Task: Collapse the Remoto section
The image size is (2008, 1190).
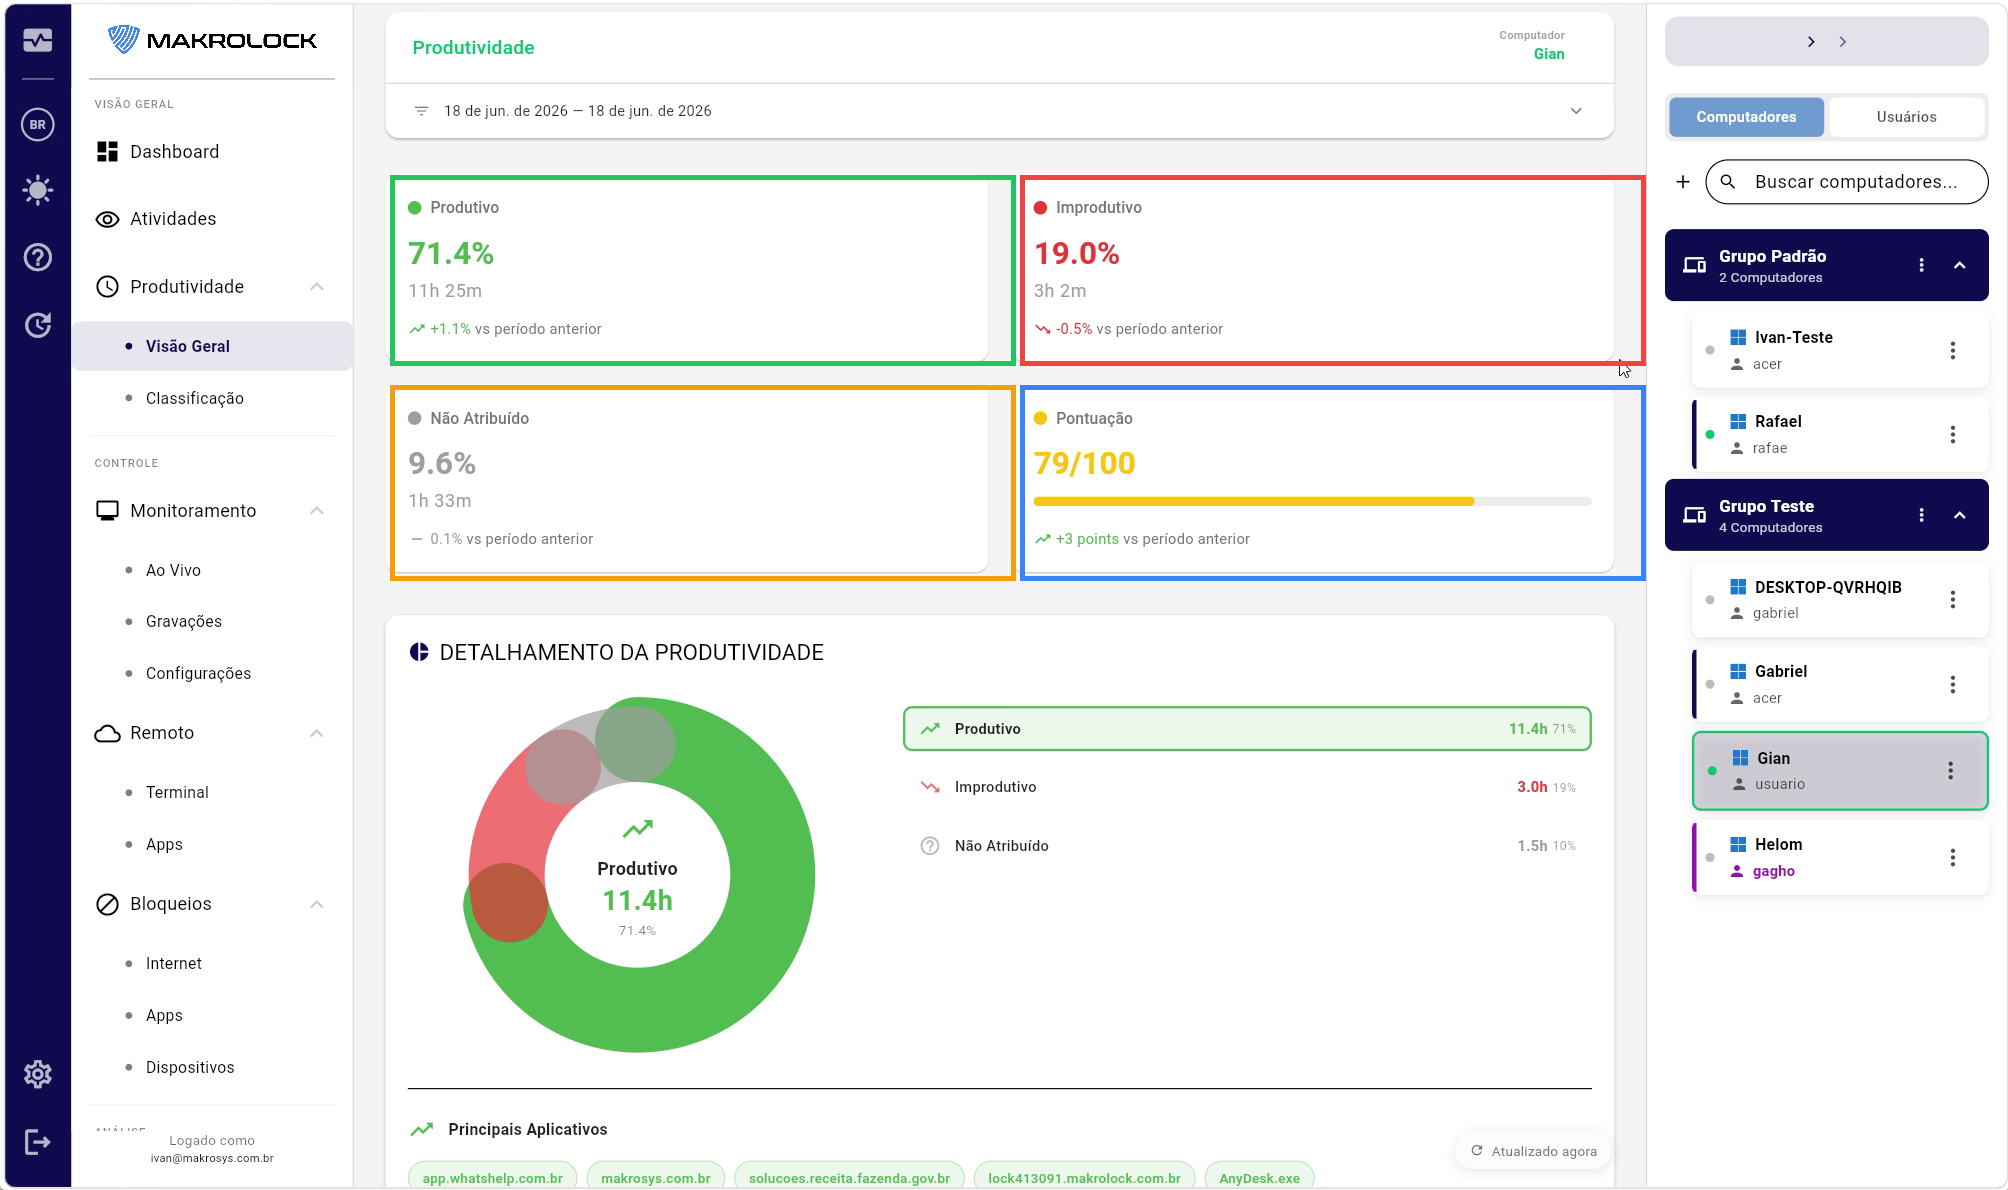Action: [x=316, y=733]
